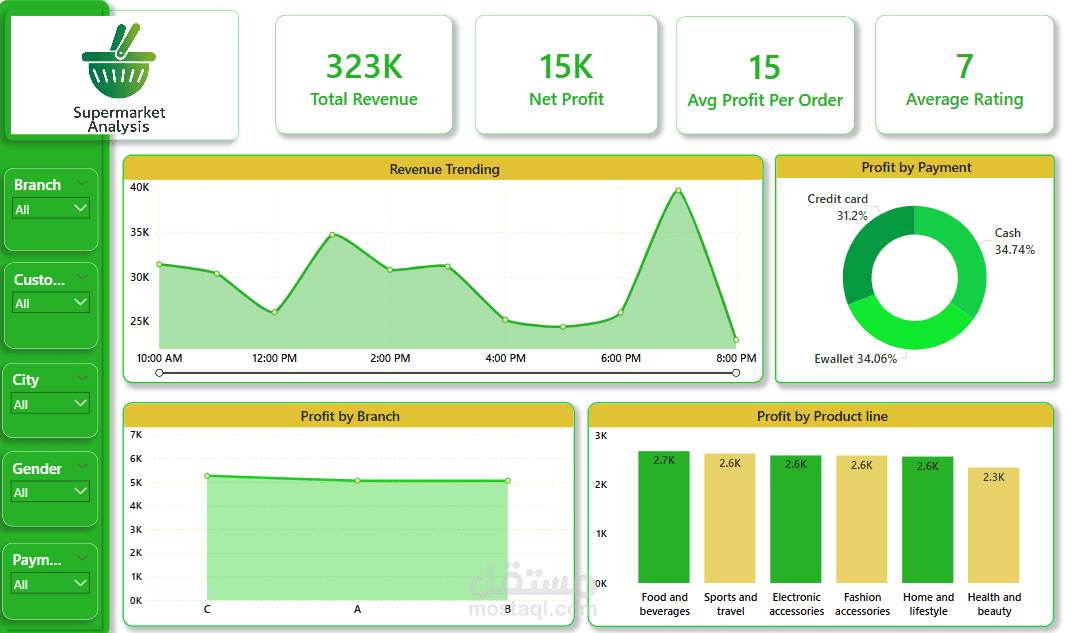
Task: Open the Payment slicer dropdown
Action: tap(51, 582)
